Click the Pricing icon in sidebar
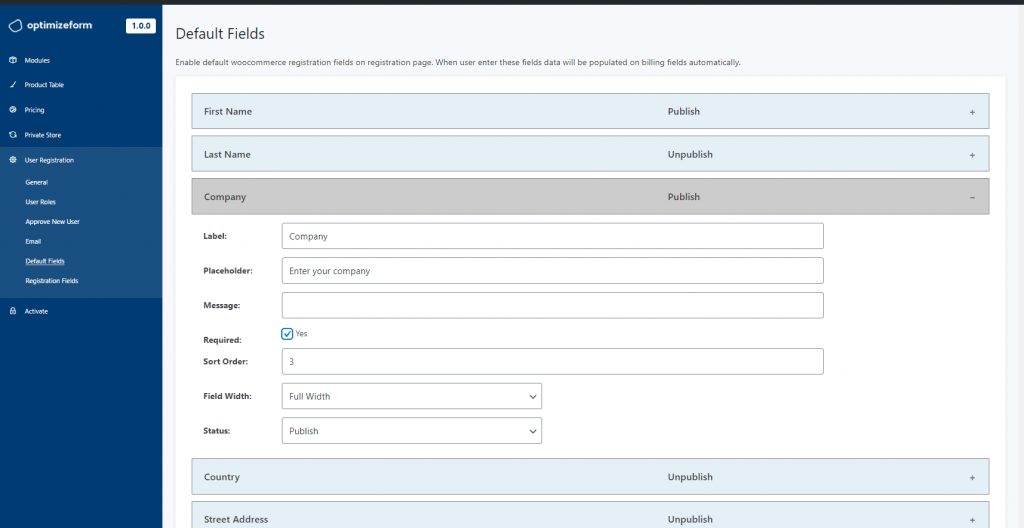This screenshot has width=1024, height=528. [x=12, y=110]
